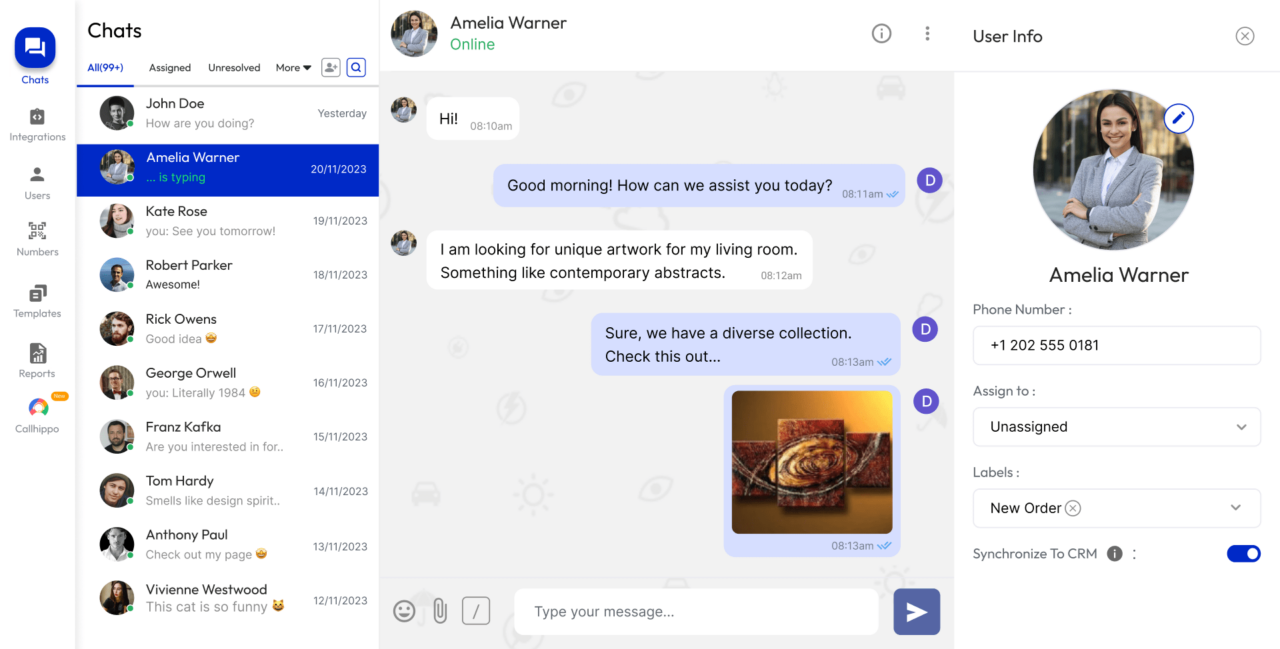The height and width of the screenshot is (649, 1280).
Task: Click the emoji picker in the message bar
Action: 404,611
